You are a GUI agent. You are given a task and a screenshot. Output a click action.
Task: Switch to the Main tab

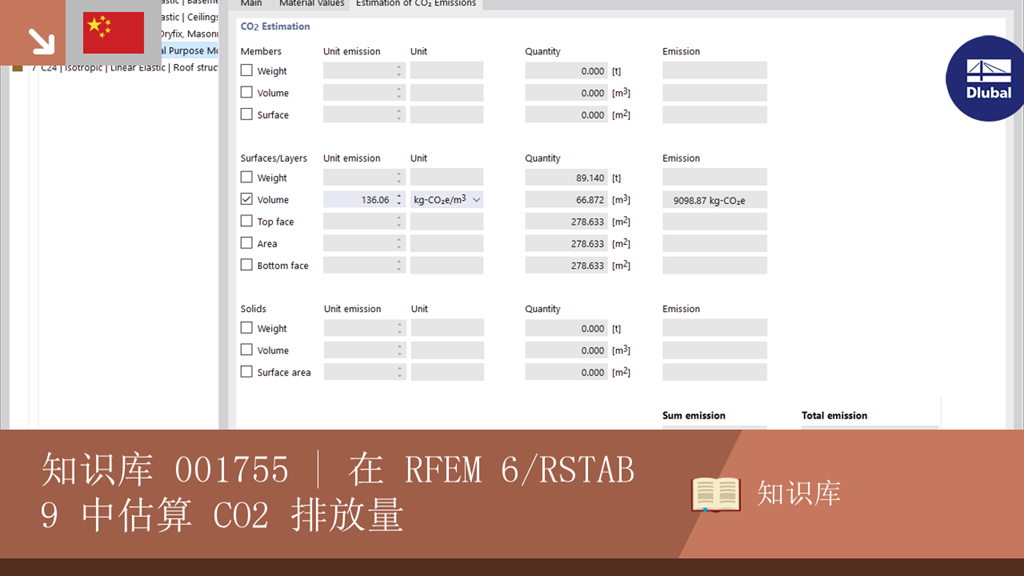251,4
